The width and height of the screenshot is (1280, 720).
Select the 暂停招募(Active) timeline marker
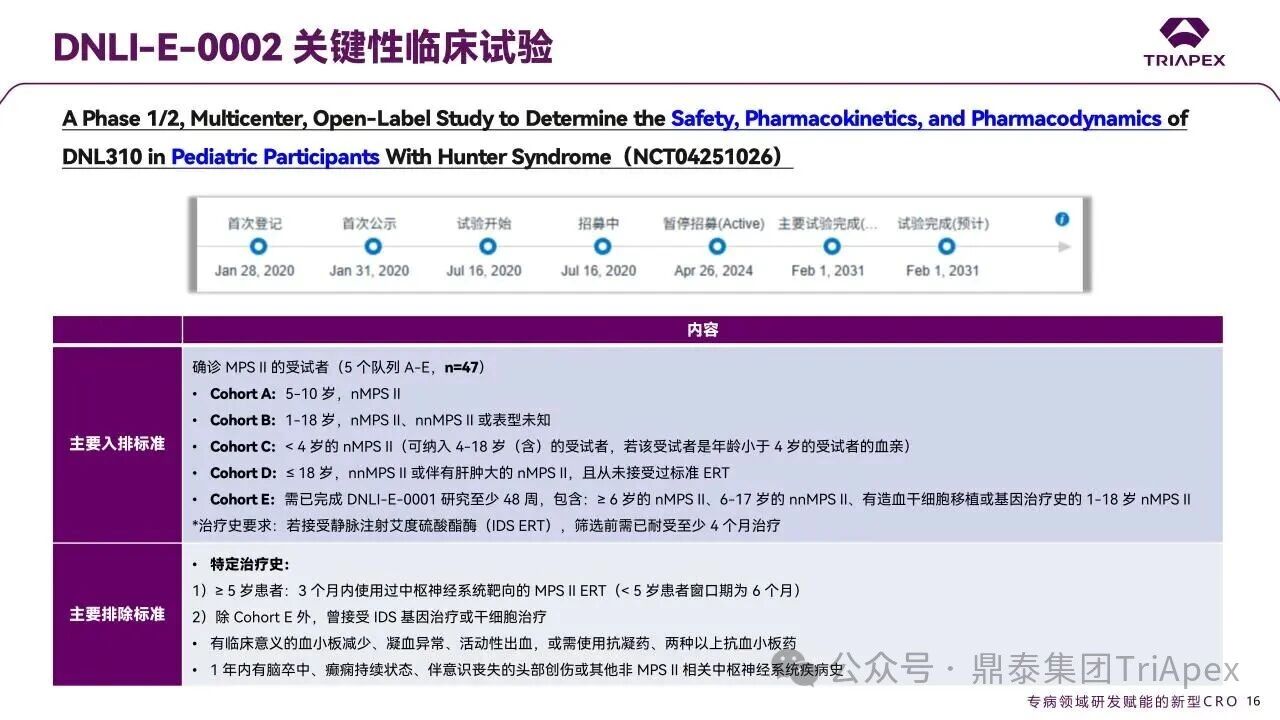[x=717, y=246]
